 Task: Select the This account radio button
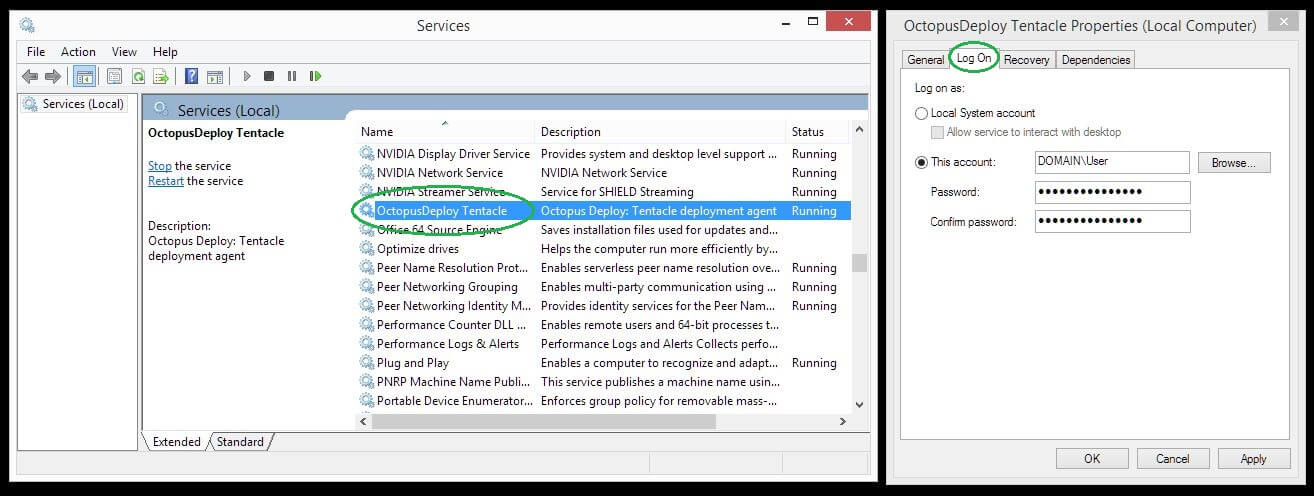[x=922, y=162]
